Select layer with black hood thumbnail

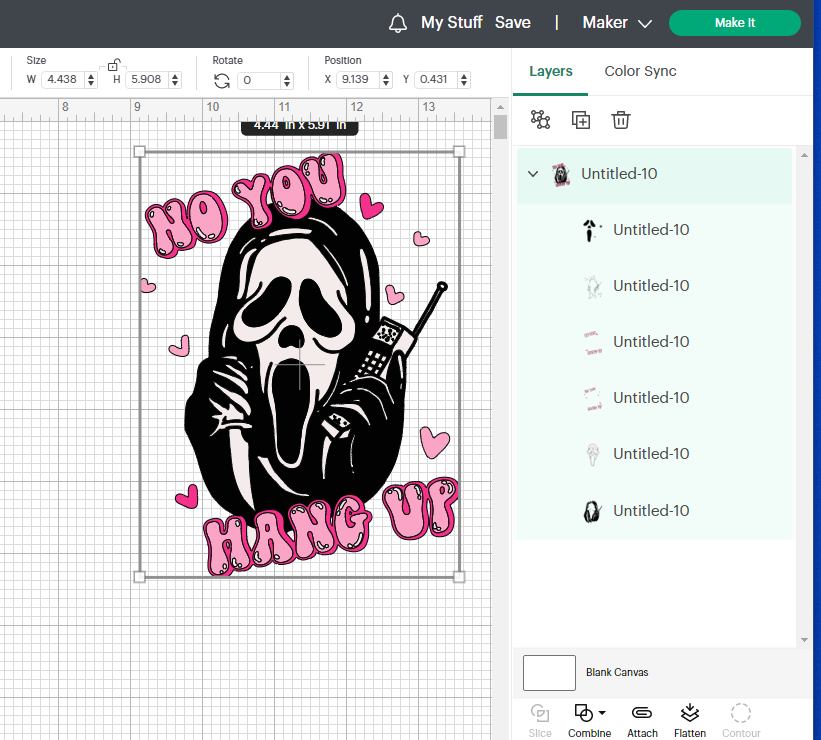coord(654,511)
